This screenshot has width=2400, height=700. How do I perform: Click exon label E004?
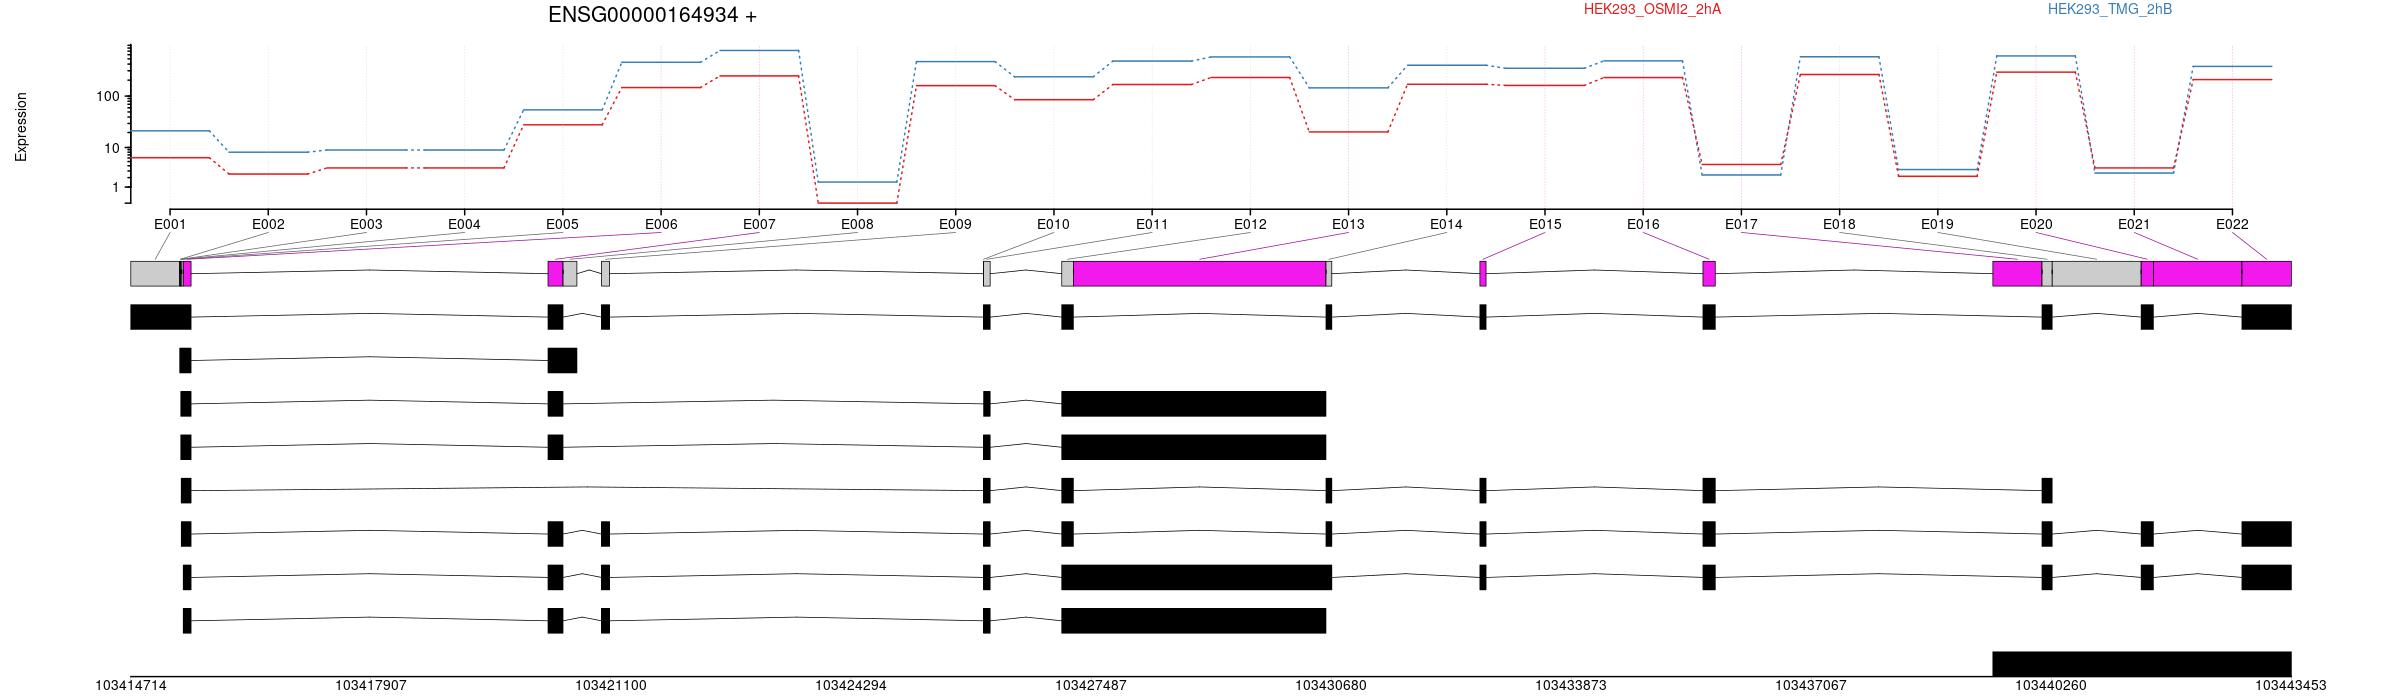464,224
